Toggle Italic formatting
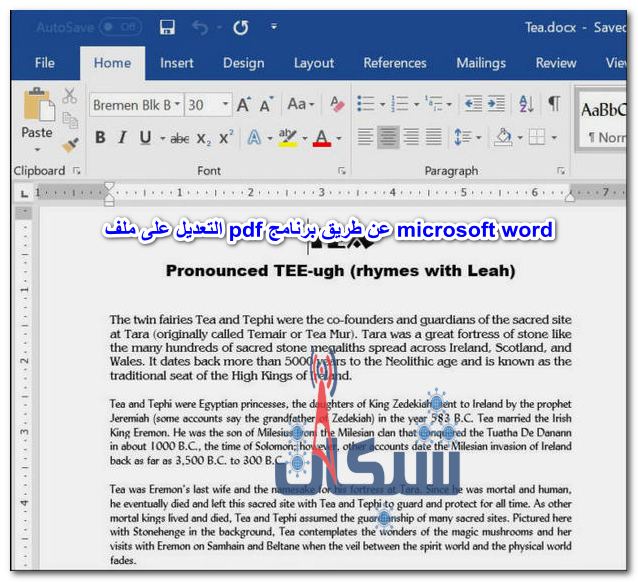 click(x=123, y=138)
